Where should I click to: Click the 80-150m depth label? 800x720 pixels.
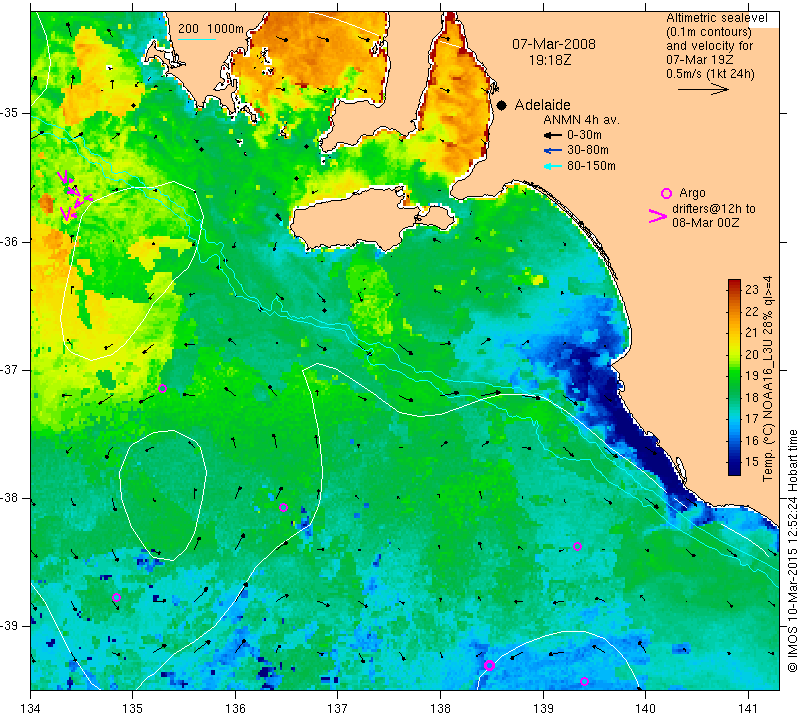(x=591, y=166)
